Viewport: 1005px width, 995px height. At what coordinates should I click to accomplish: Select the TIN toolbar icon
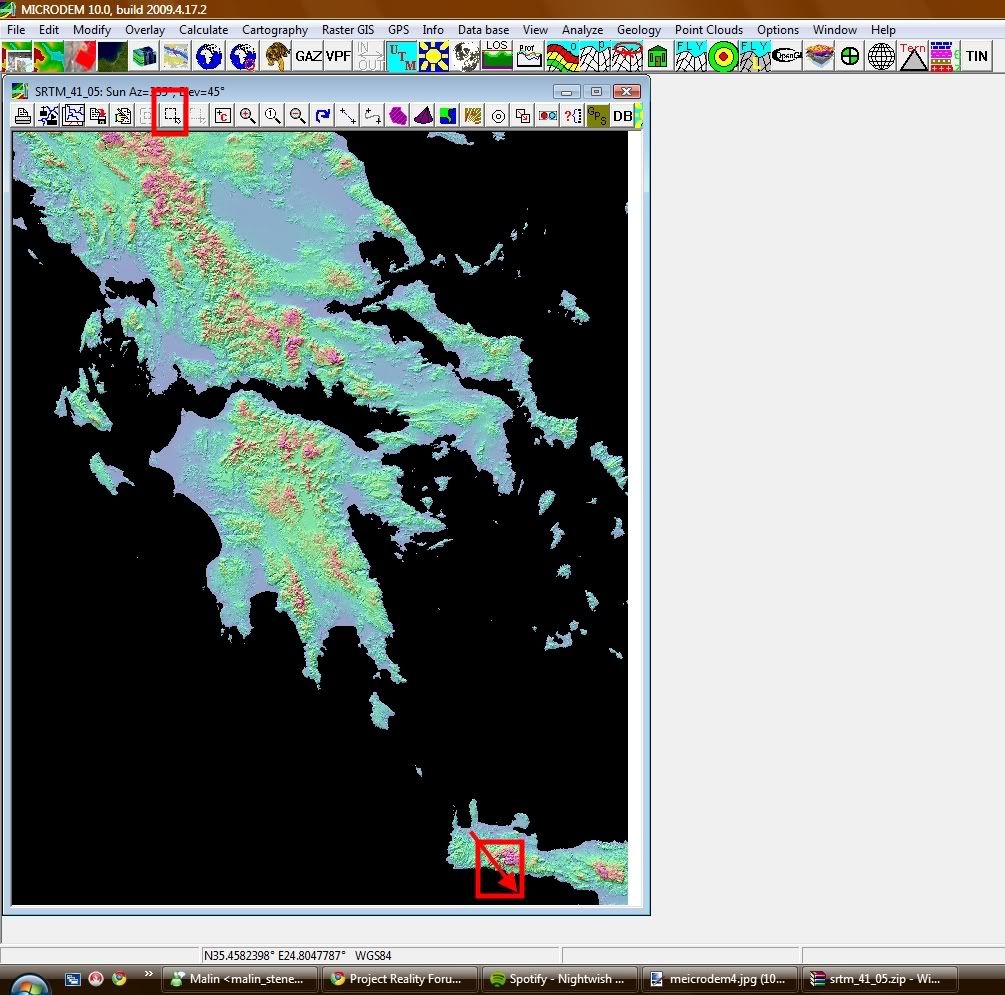pyautogui.click(x=976, y=56)
